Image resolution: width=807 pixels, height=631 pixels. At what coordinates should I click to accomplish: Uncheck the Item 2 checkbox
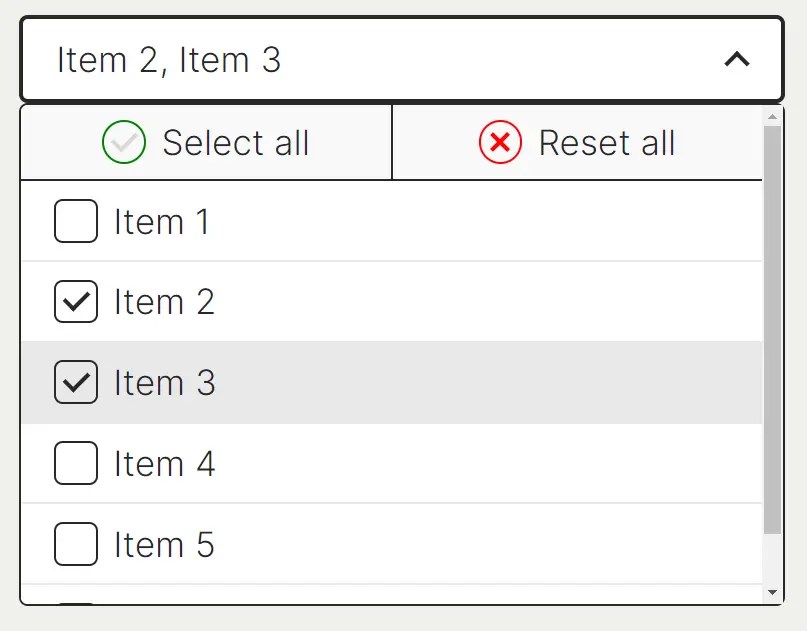click(x=76, y=302)
